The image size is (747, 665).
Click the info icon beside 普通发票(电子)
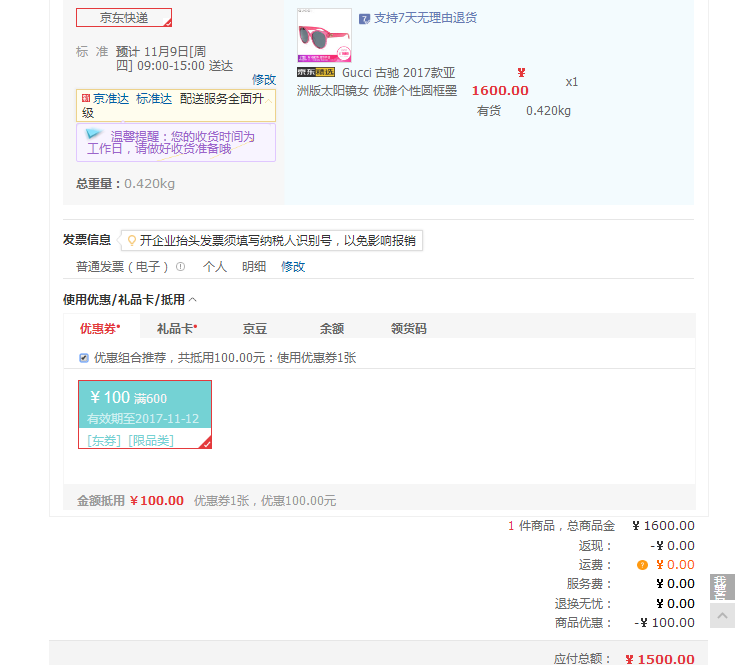pyautogui.click(x=180, y=266)
